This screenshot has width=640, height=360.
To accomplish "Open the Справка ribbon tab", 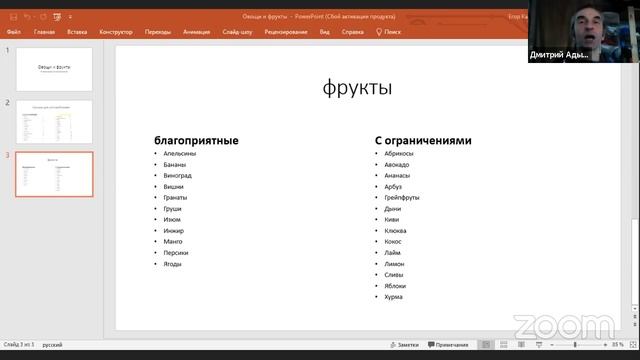I will [353, 32].
